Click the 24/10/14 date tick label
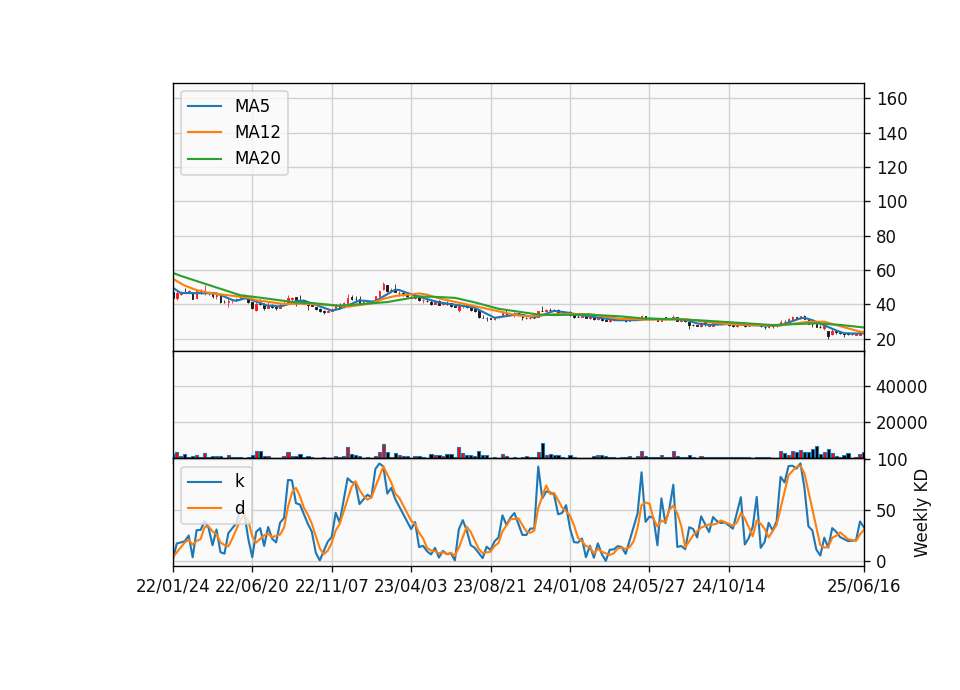Image resolution: width=960 pixels, height=690 pixels. (x=729, y=586)
